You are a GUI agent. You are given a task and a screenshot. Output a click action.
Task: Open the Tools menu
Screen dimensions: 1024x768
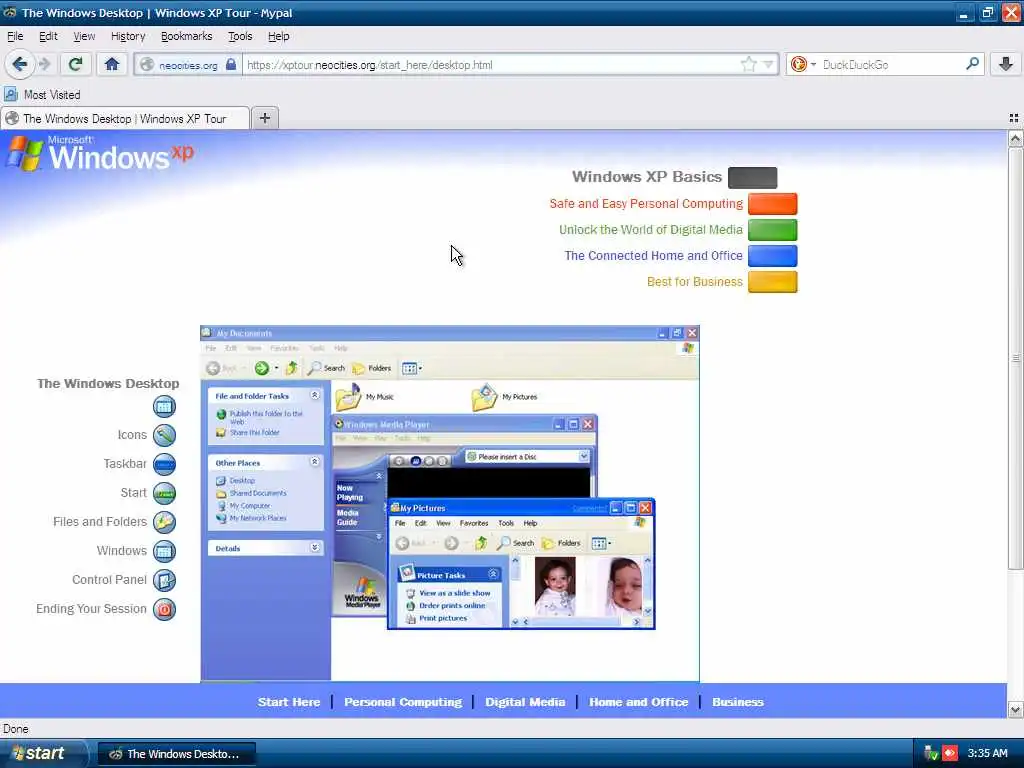[240, 37]
